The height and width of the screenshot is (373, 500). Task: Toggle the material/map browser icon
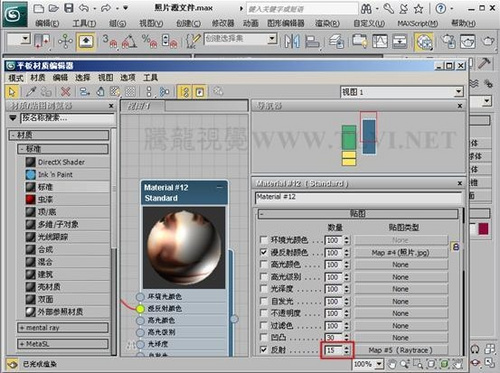(x=184, y=92)
